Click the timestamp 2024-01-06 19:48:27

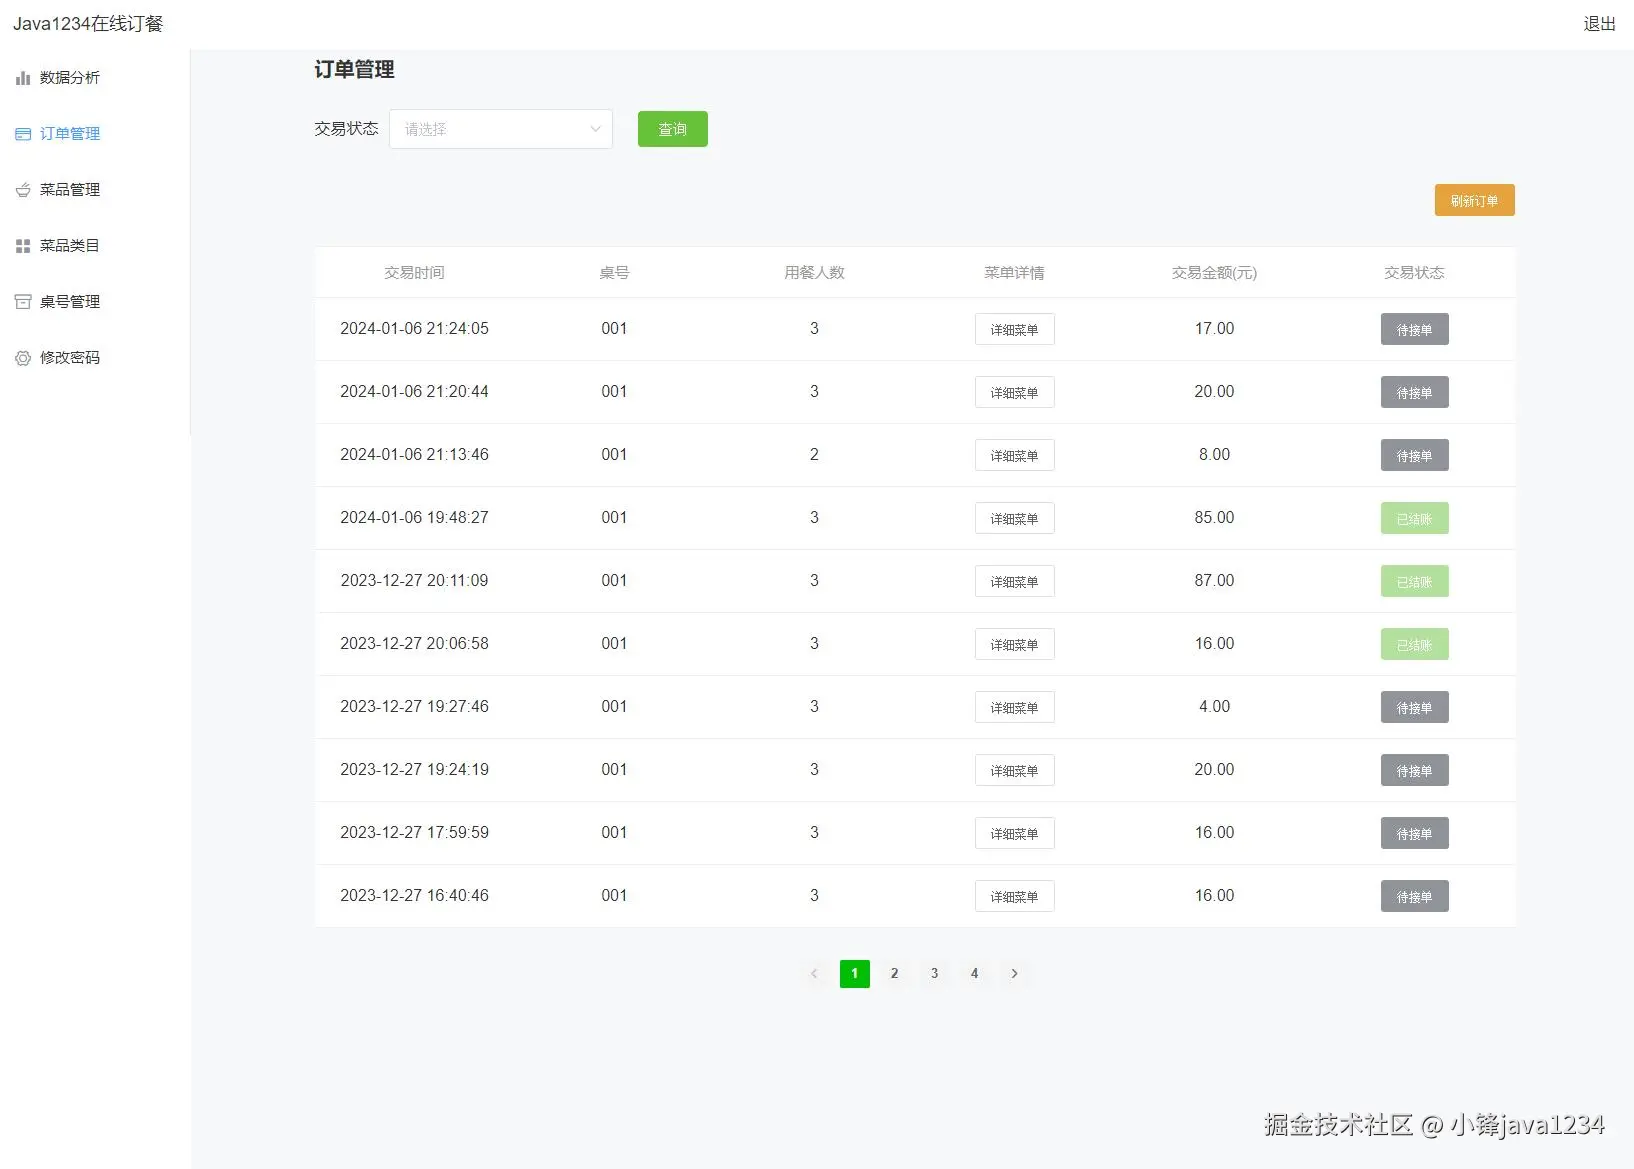414,517
